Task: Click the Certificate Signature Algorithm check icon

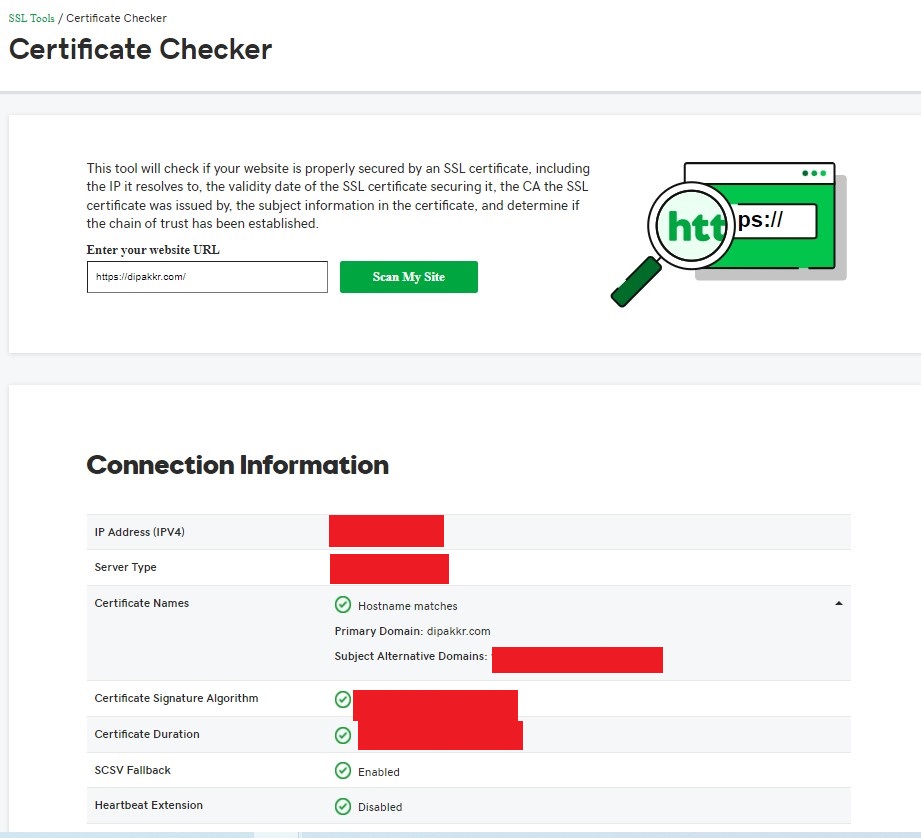Action: 343,699
